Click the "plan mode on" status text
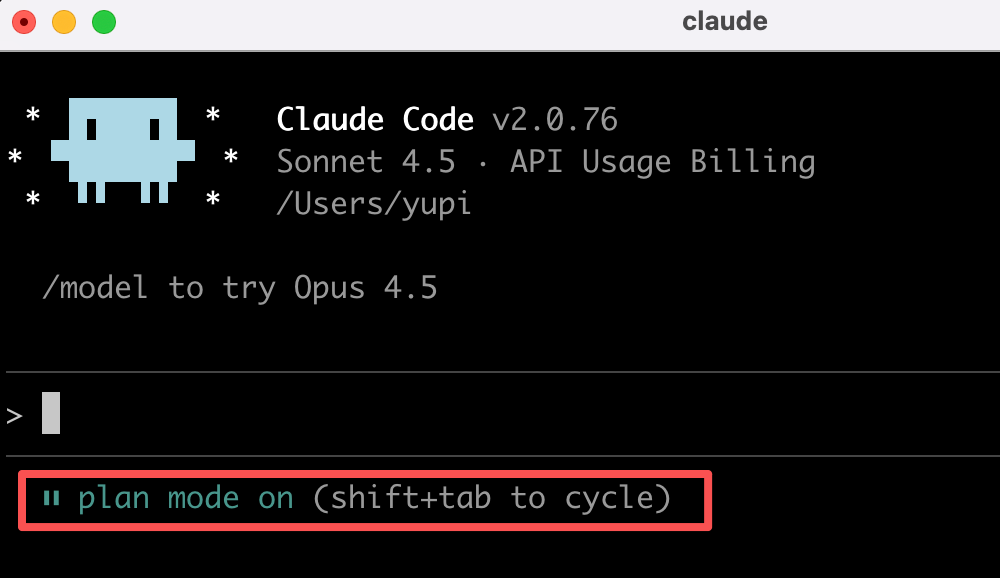 click(186, 498)
